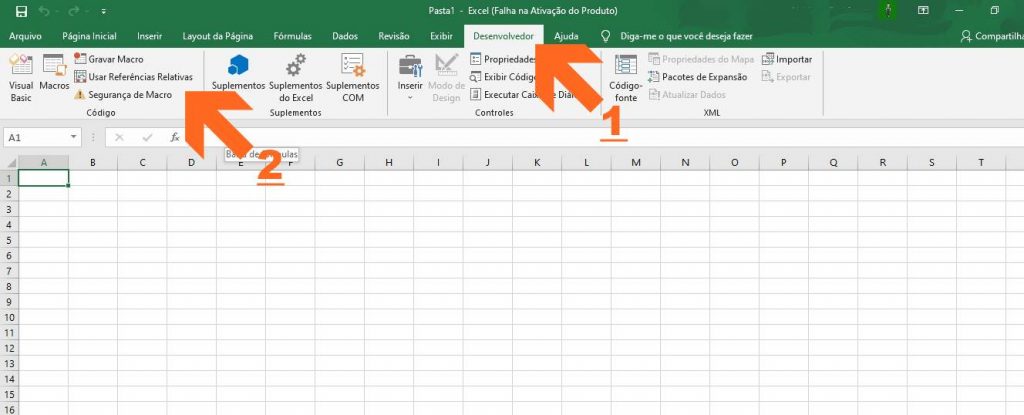Open the Código-fonte XML pane

pyautogui.click(x=626, y=78)
